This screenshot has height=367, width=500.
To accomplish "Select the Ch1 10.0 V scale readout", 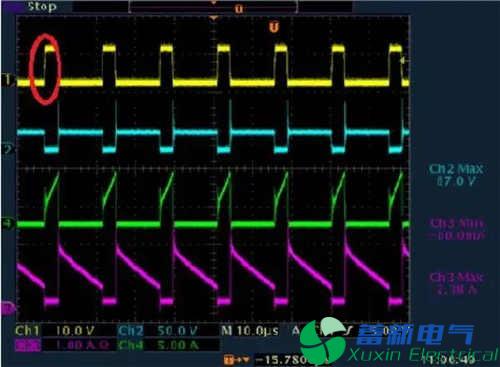I will (55, 331).
